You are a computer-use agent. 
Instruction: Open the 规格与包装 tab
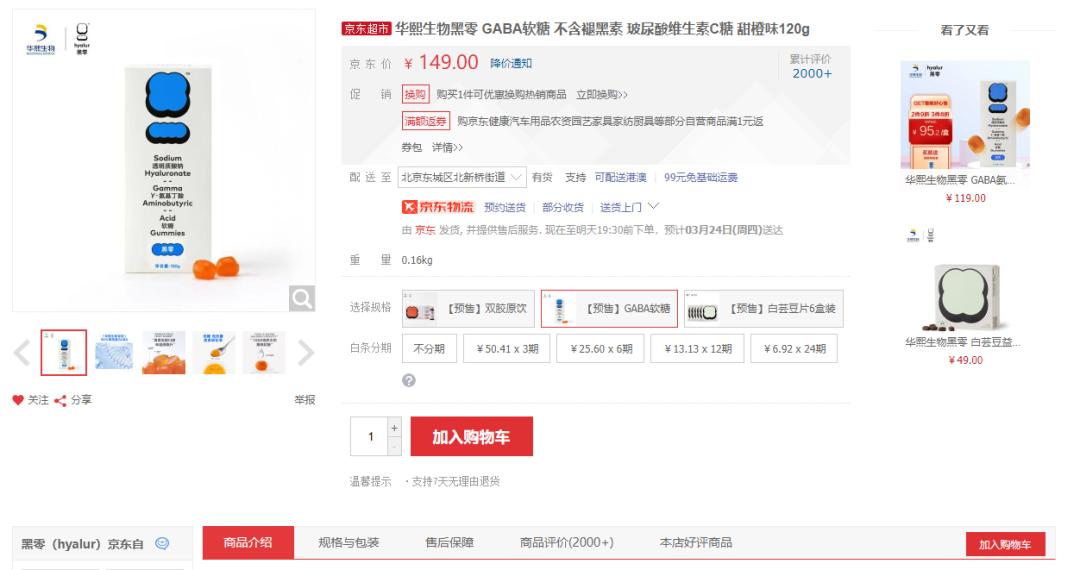pyautogui.click(x=349, y=542)
